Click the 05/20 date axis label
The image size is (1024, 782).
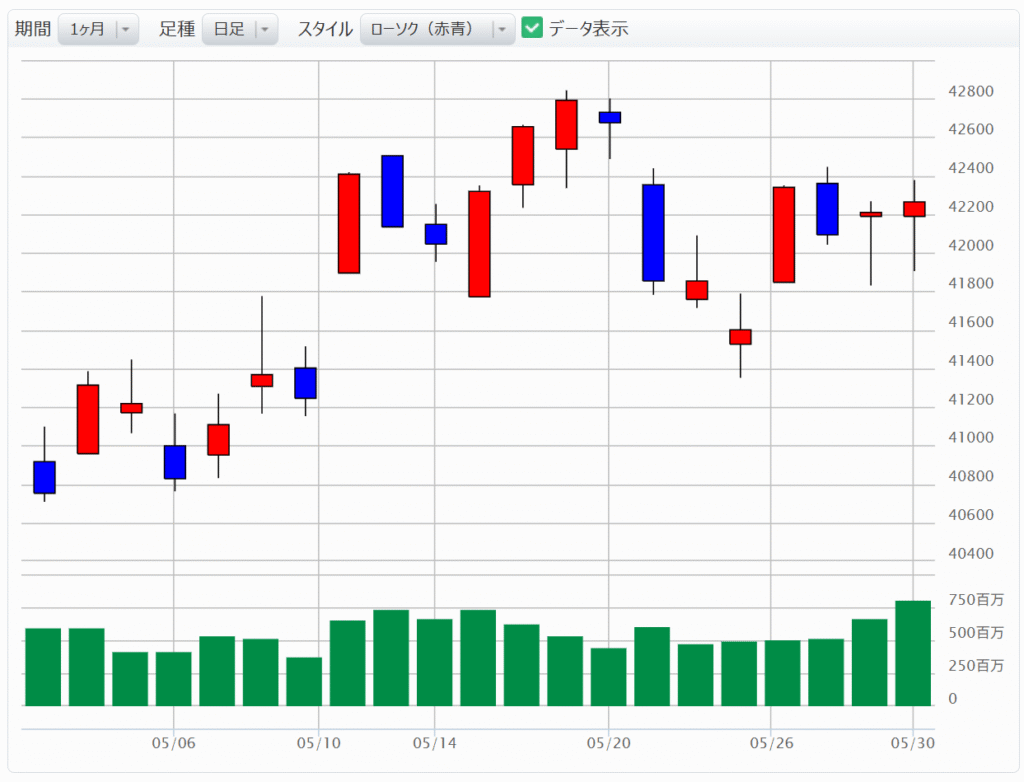point(609,743)
